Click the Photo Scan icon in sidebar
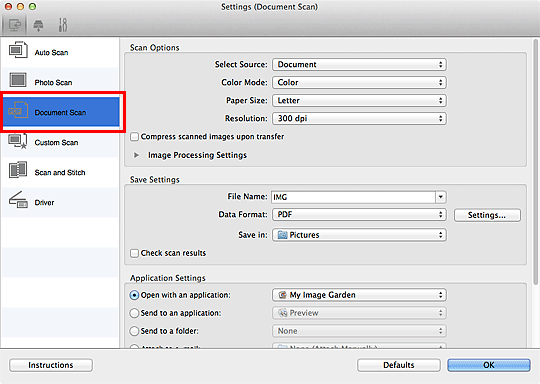540x384 pixels. click(18, 80)
